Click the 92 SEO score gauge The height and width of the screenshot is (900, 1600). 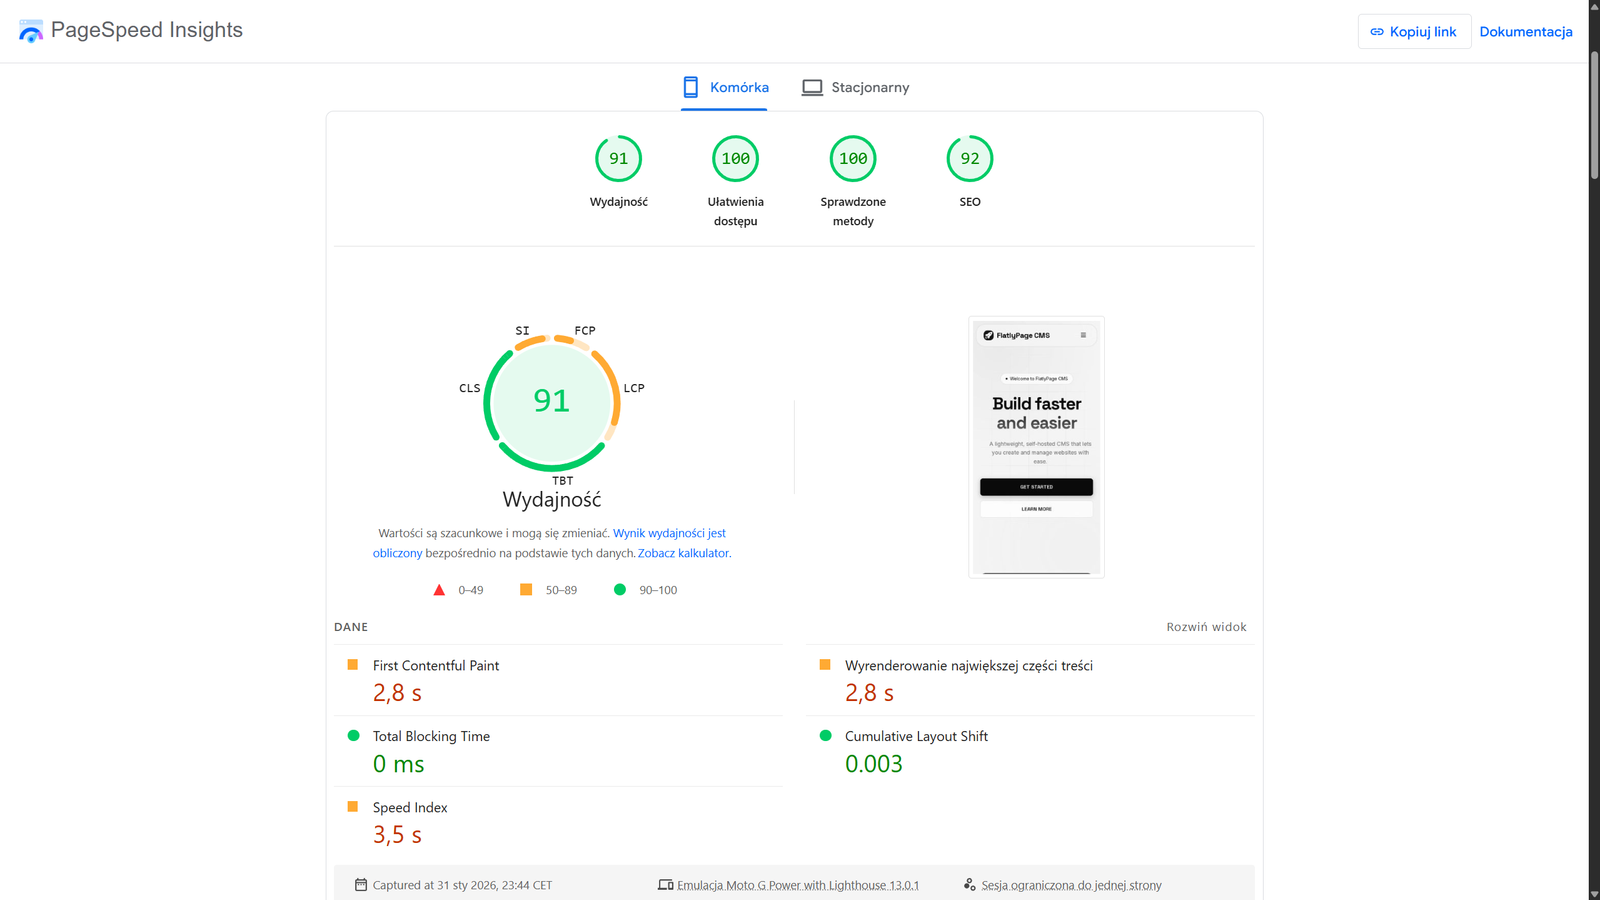tap(969, 159)
